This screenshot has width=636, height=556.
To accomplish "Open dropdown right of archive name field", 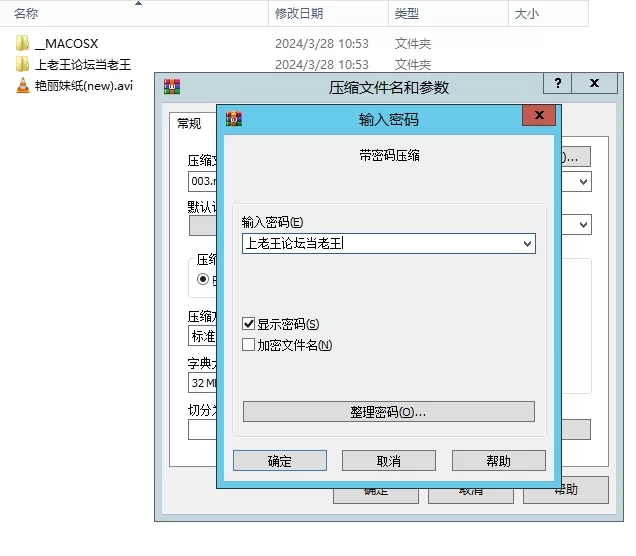I will (584, 182).
